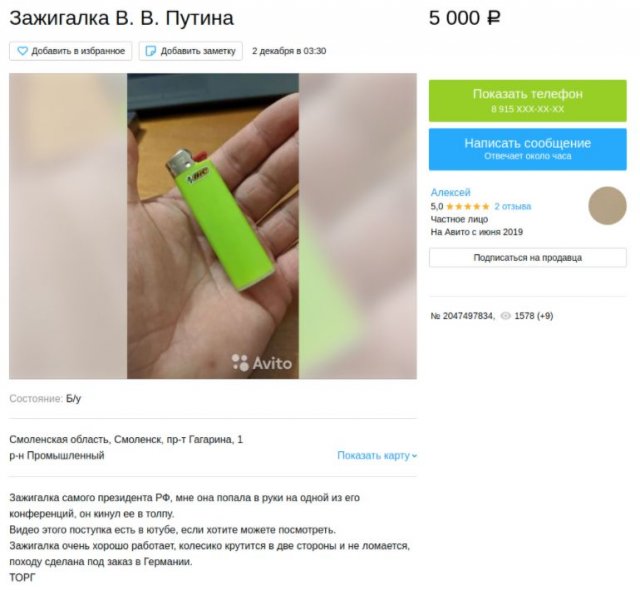Open the 2 отзыва reviews link
The height and width of the screenshot is (590, 640).
[513, 206]
